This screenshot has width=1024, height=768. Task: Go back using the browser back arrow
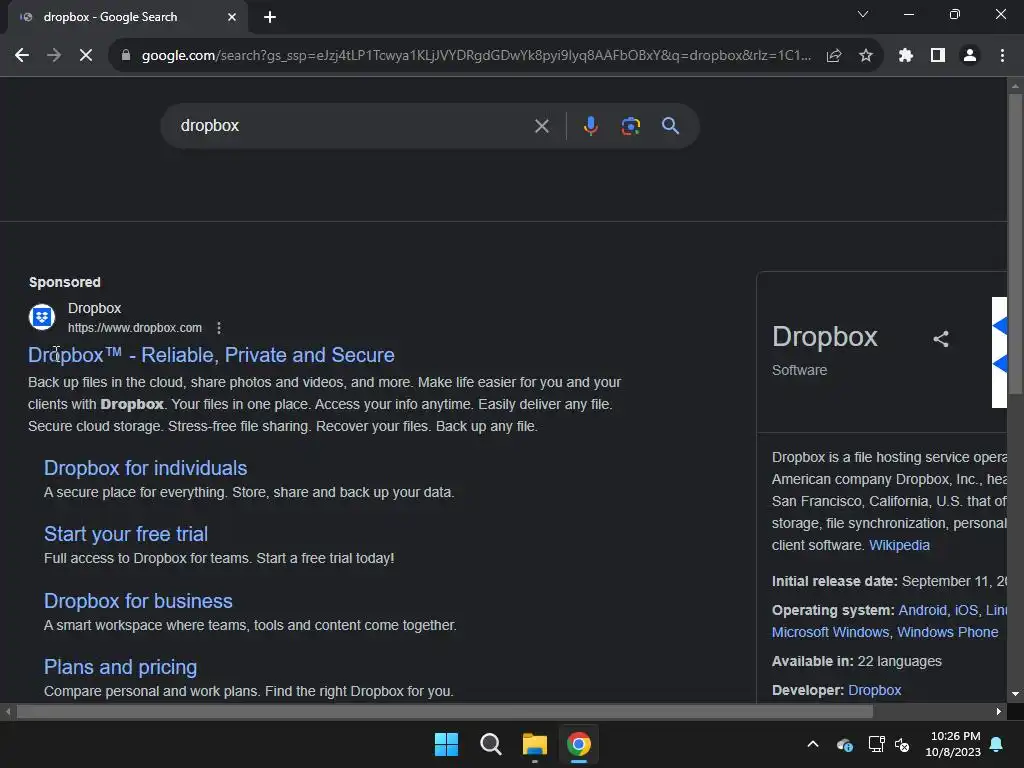[22, 56]
